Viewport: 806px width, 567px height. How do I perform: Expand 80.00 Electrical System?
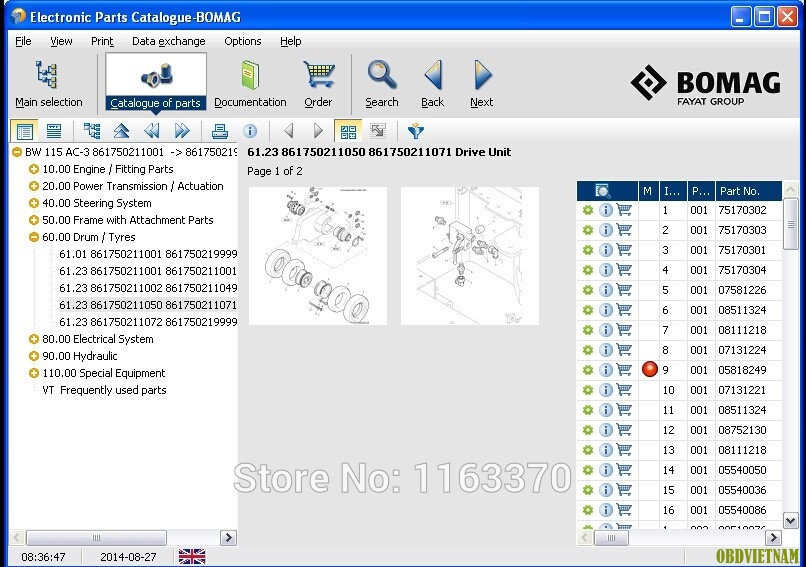click(x=34, y=339)
